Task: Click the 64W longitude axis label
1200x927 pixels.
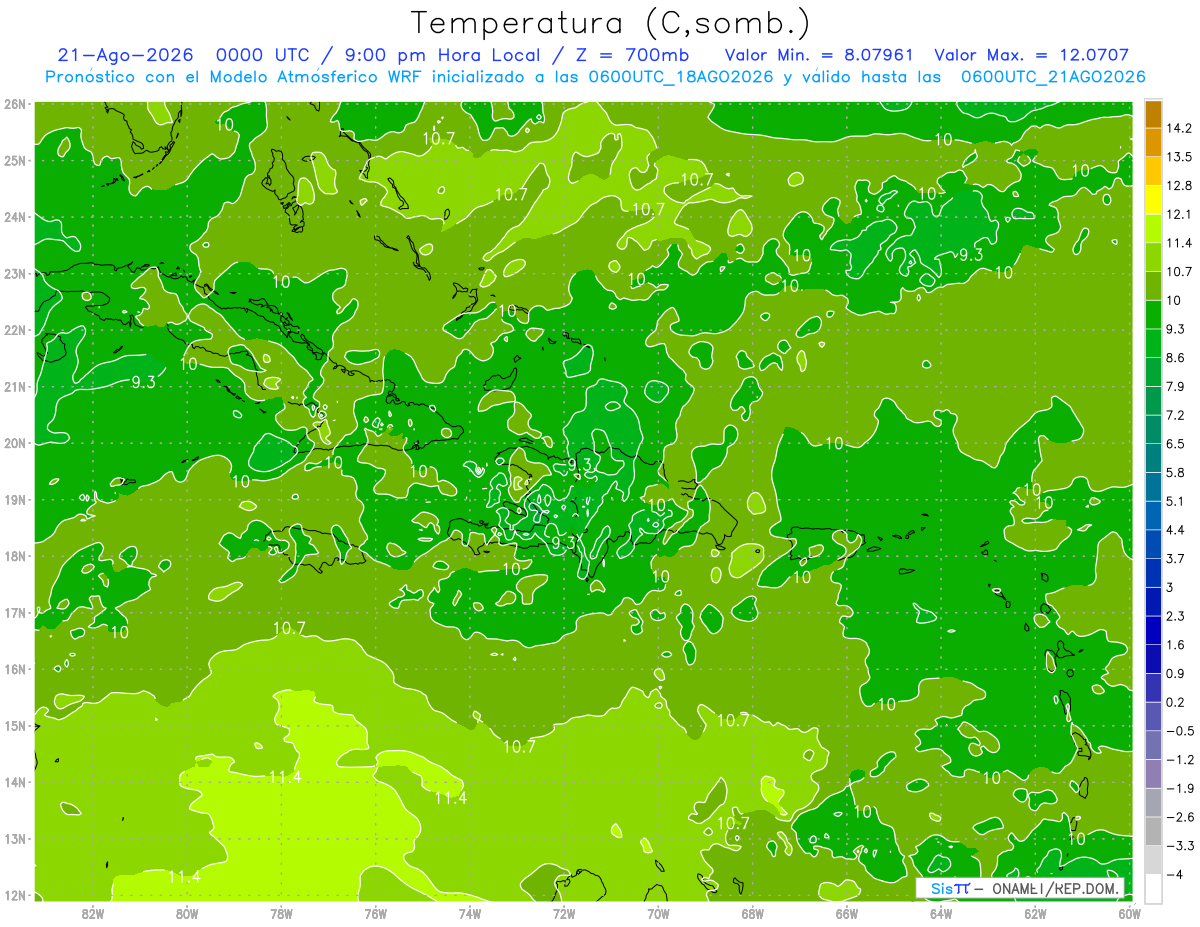Action: point(941,913)
